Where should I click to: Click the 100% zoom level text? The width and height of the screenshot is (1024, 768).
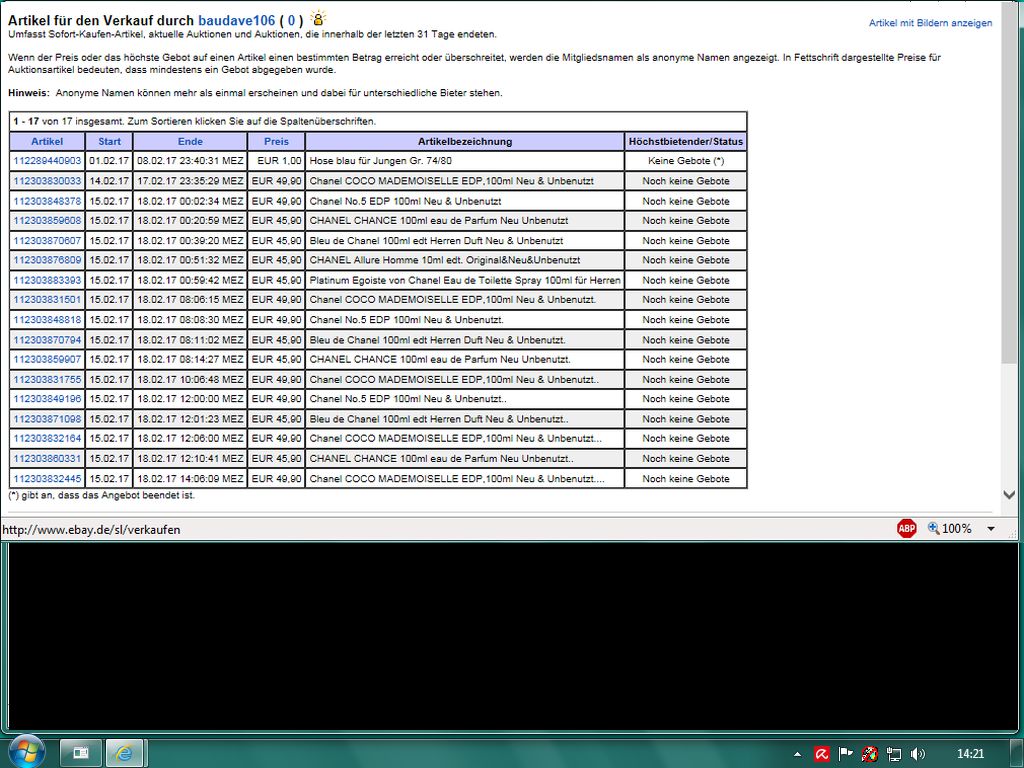click(x=957, y=528)
